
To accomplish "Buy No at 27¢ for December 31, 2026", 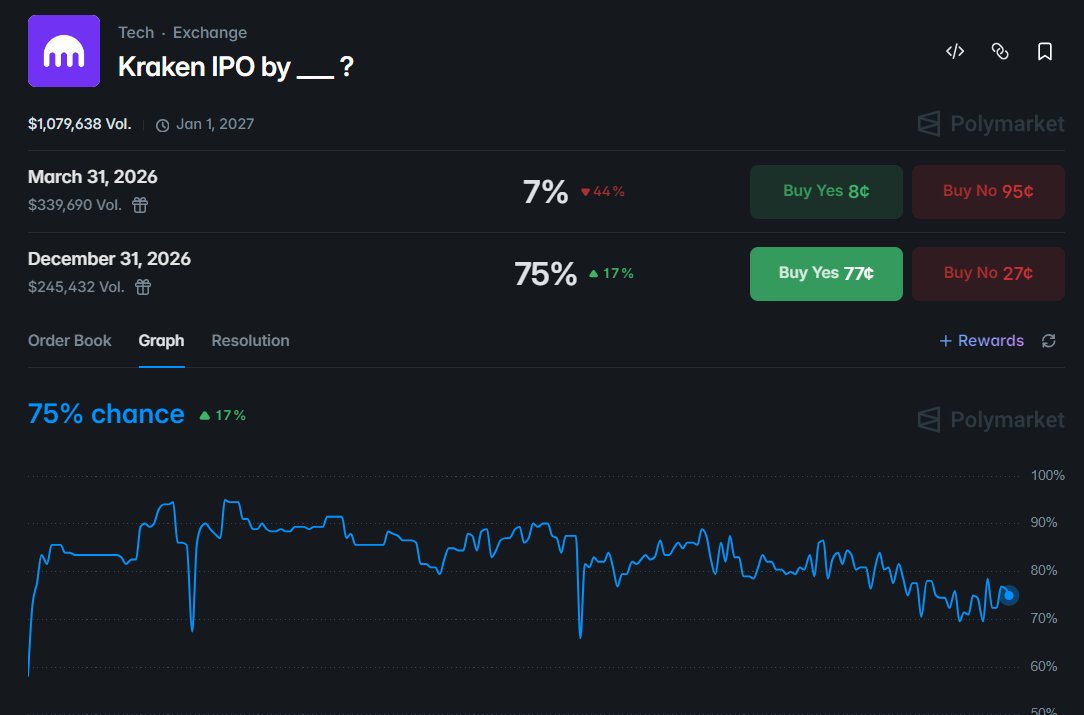I will click(x=988, y=274).
